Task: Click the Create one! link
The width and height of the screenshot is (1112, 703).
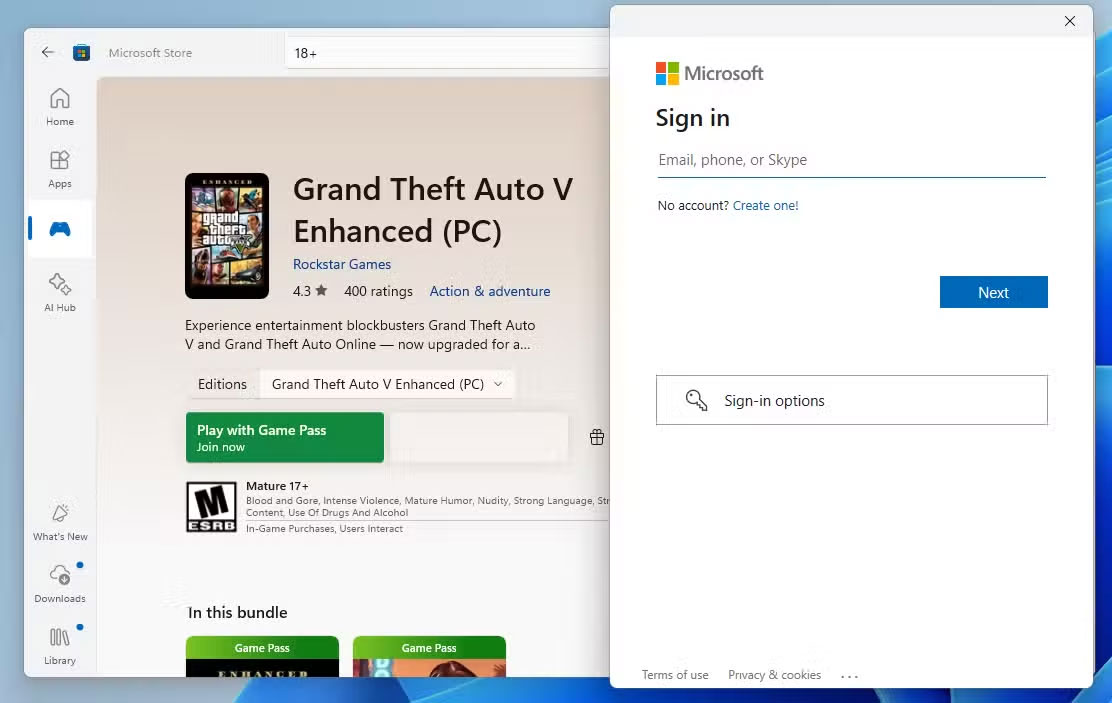Action: click(x=765, y=205)
